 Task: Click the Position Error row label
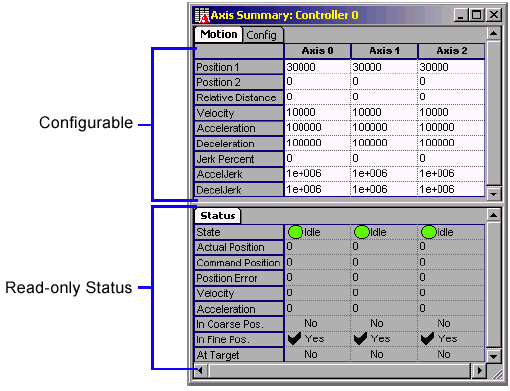point(239,278)
